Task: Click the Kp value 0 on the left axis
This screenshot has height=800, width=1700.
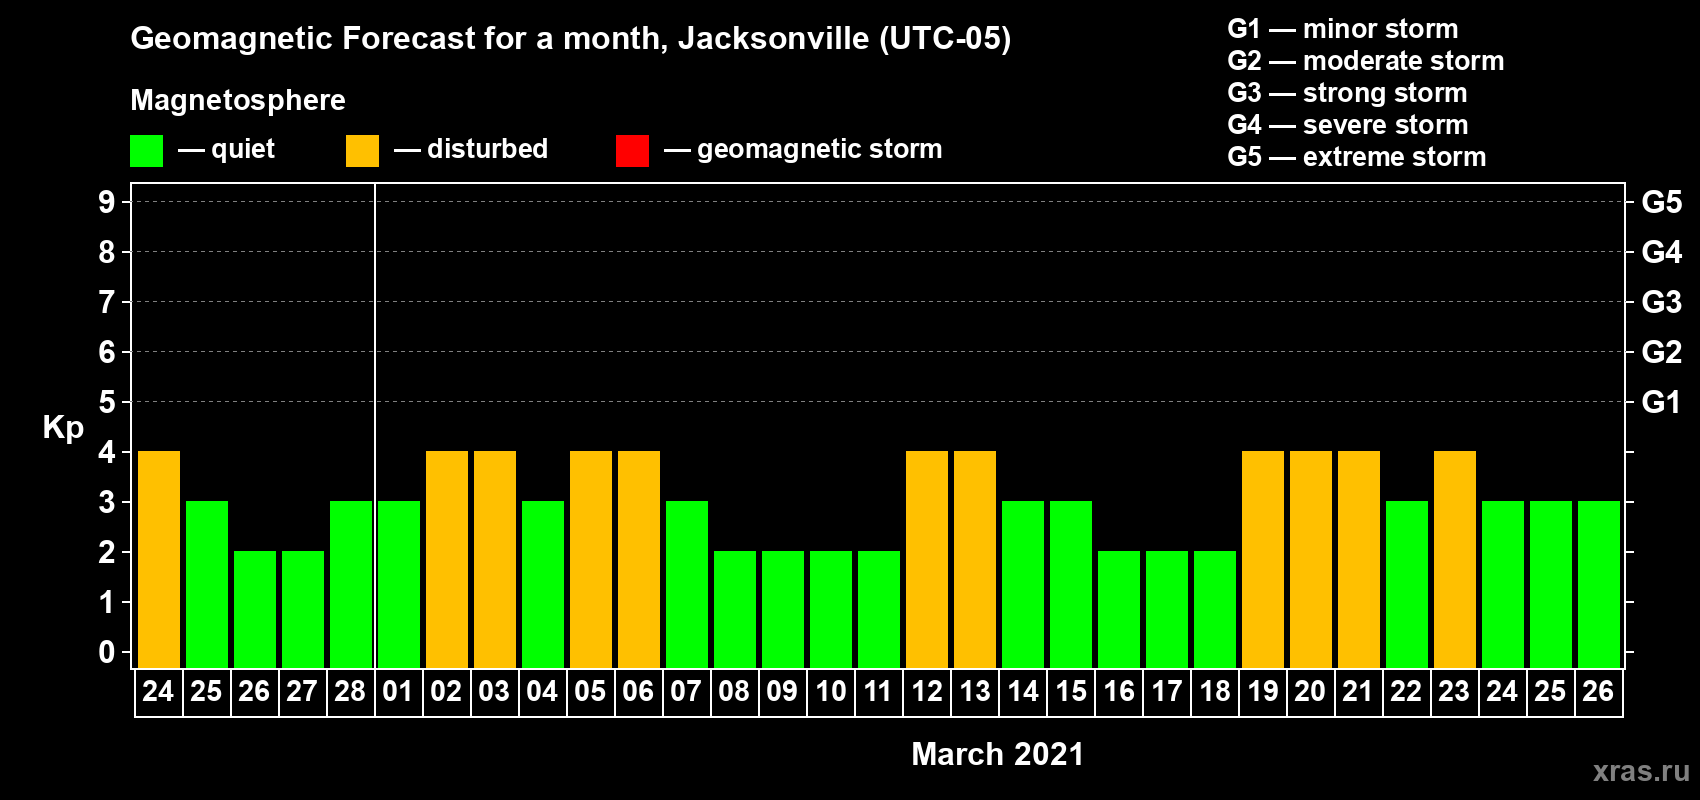Action: [107, 652]
